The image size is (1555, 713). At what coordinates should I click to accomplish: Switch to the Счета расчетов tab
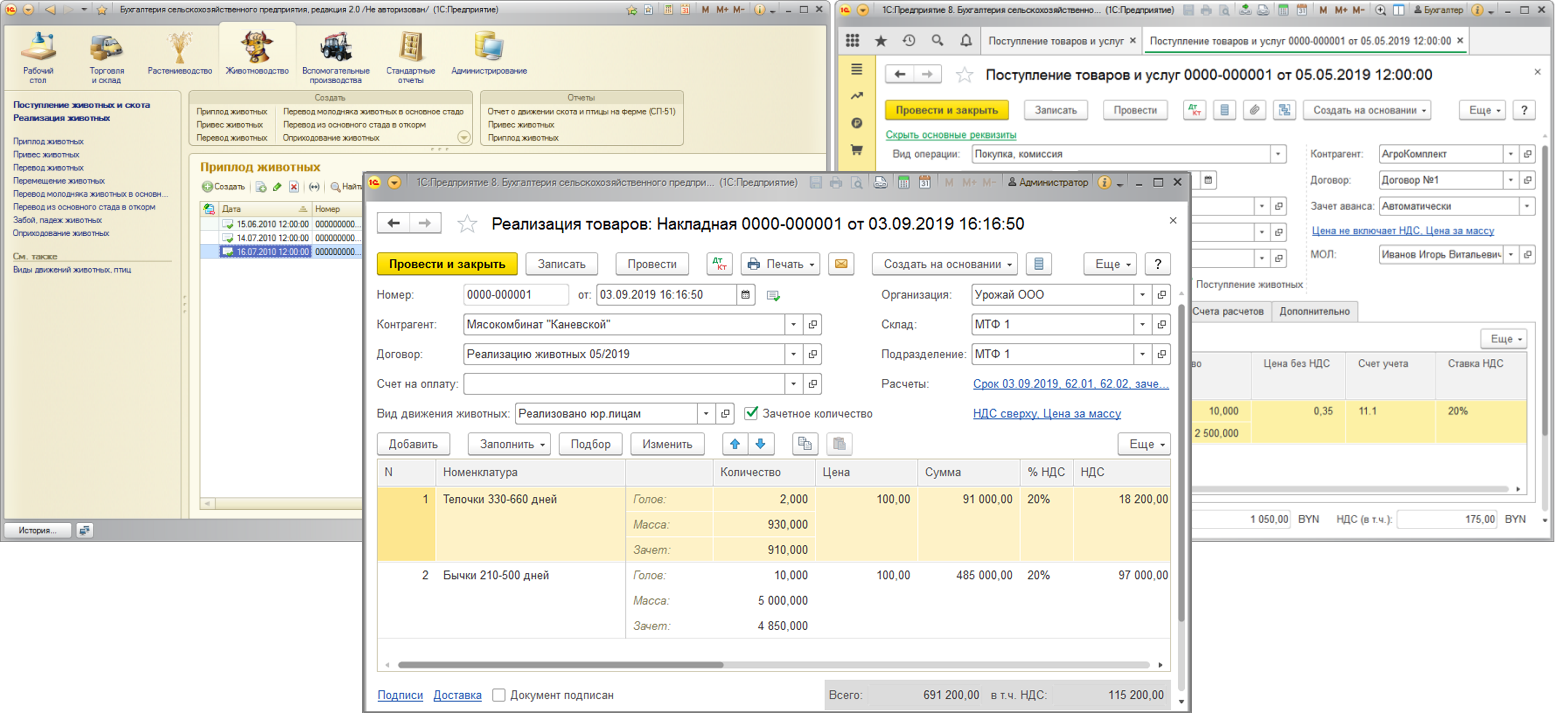pos(1229,312)
